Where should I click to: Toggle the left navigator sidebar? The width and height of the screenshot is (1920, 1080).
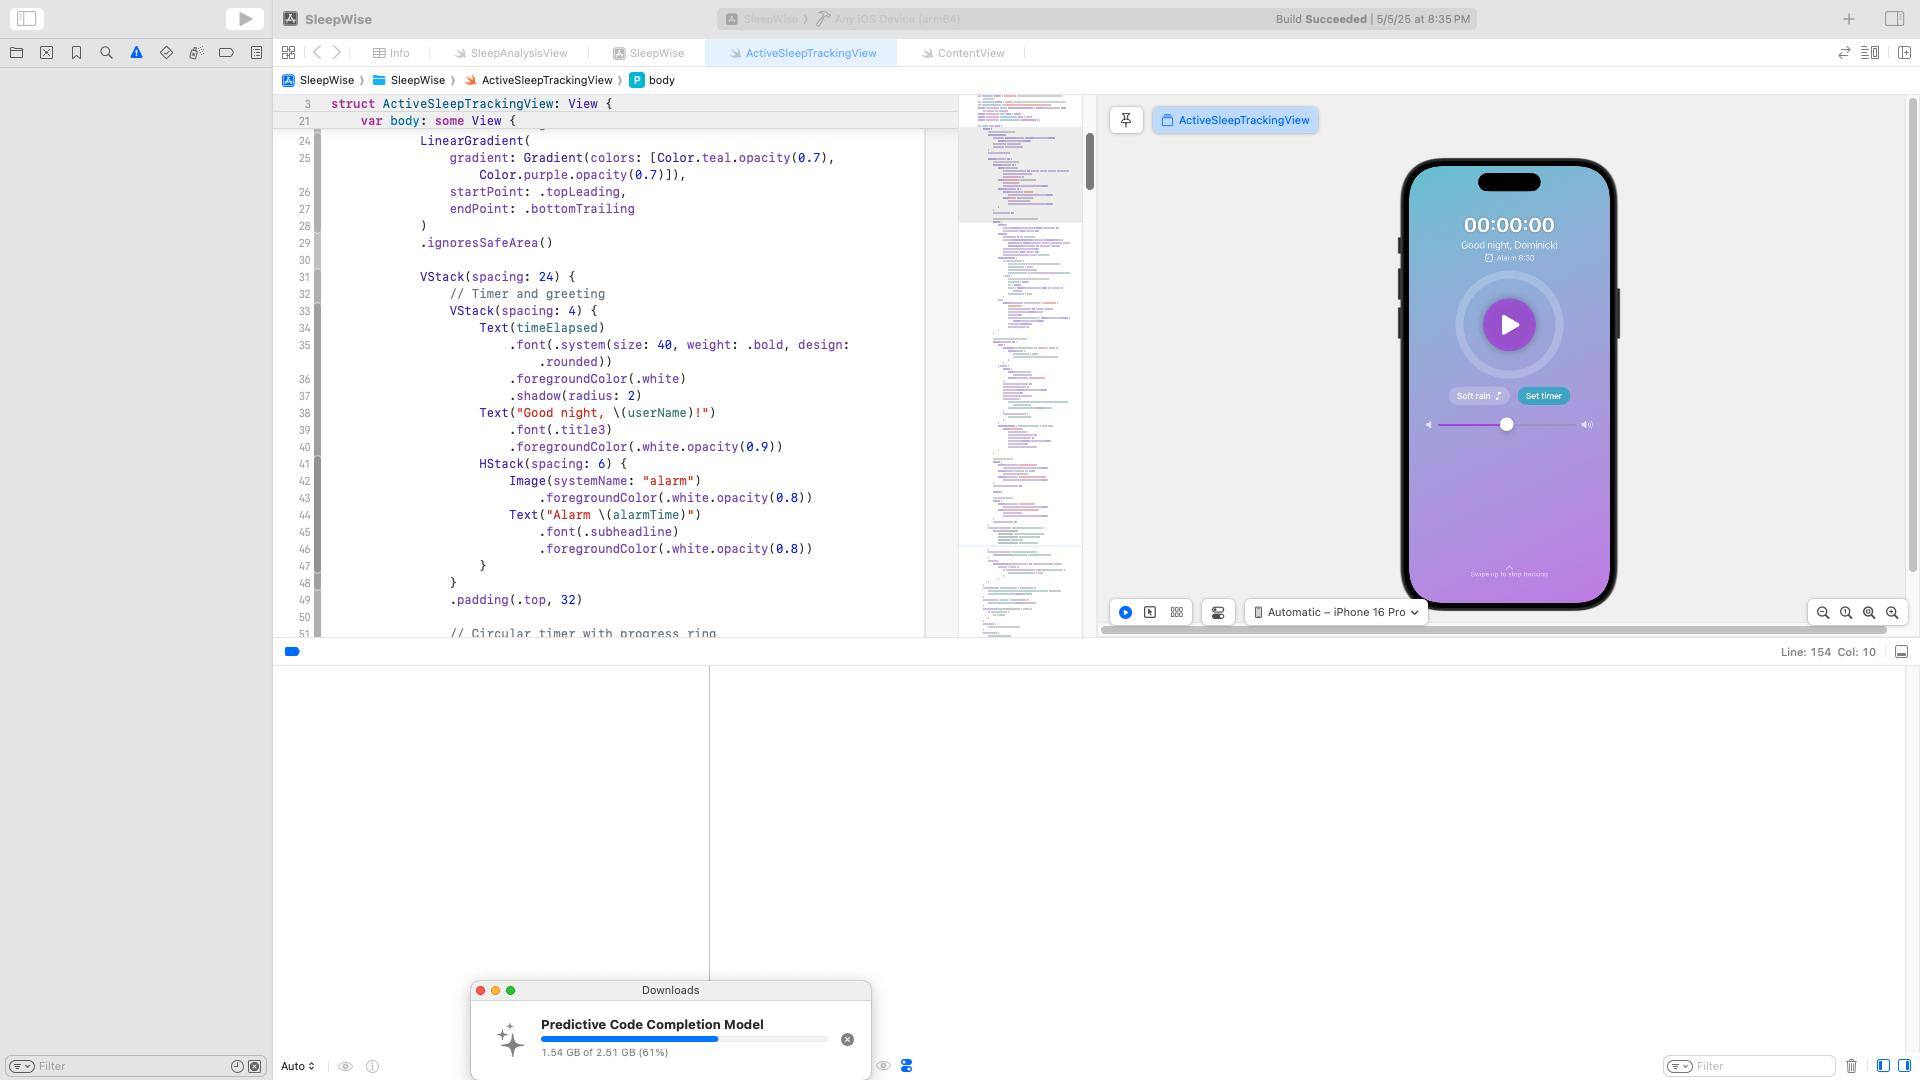[27, 19]
